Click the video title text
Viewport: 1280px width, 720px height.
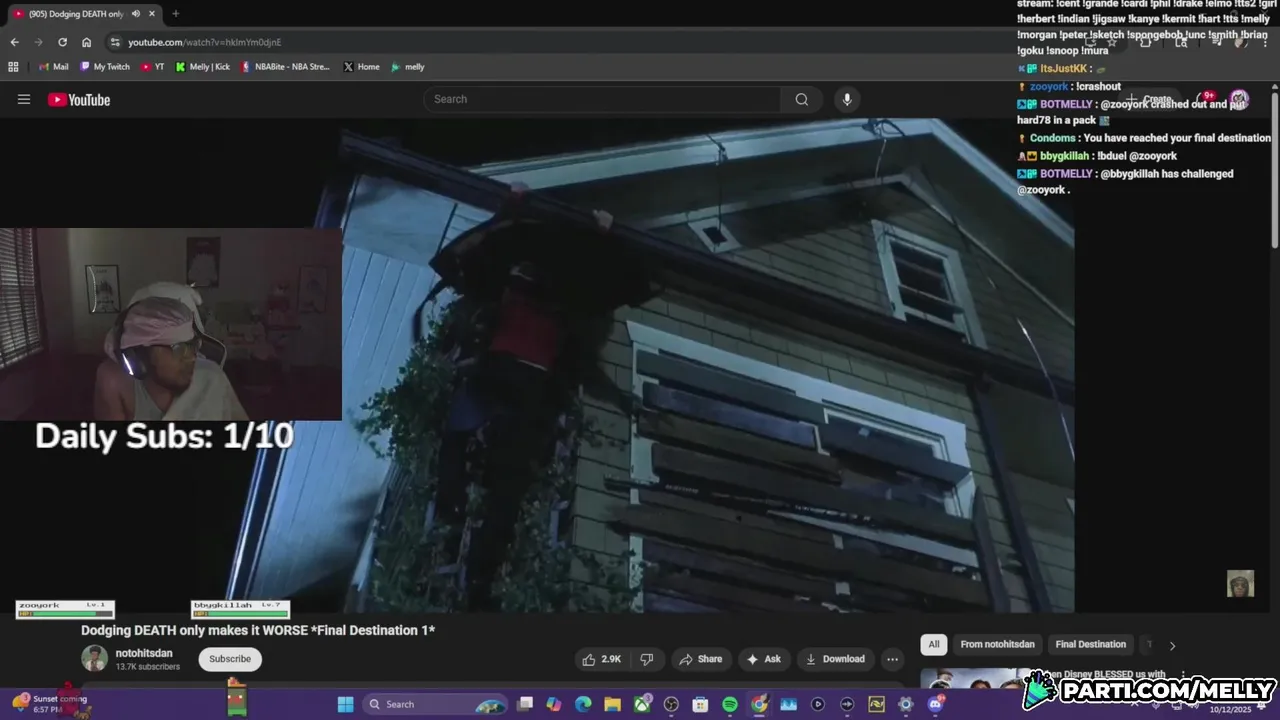click(x=258, y=630)
